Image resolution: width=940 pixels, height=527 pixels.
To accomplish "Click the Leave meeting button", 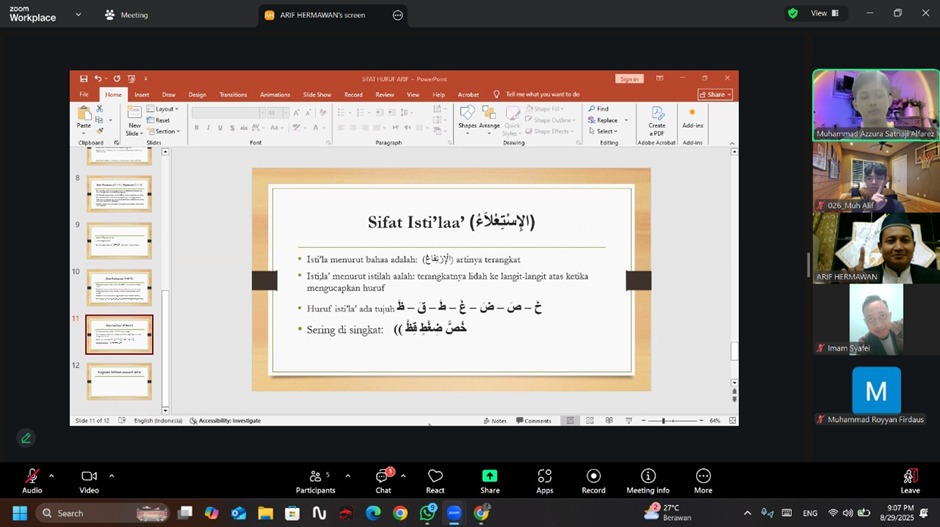I will 909,480.
